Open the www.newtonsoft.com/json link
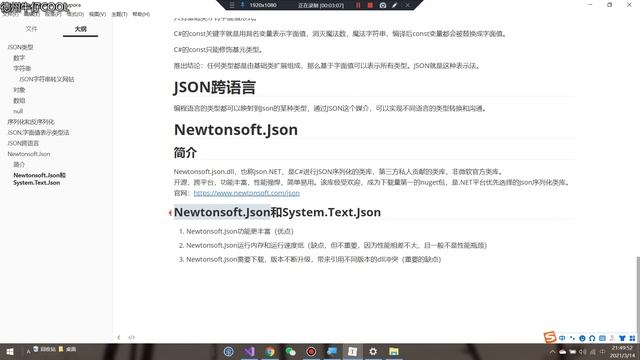 tap(247, 193)
